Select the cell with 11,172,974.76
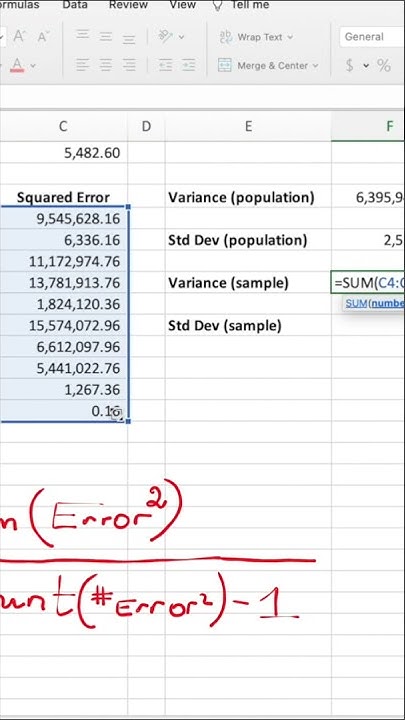Screen dimensions: 405x720 [x=63, y=261]
